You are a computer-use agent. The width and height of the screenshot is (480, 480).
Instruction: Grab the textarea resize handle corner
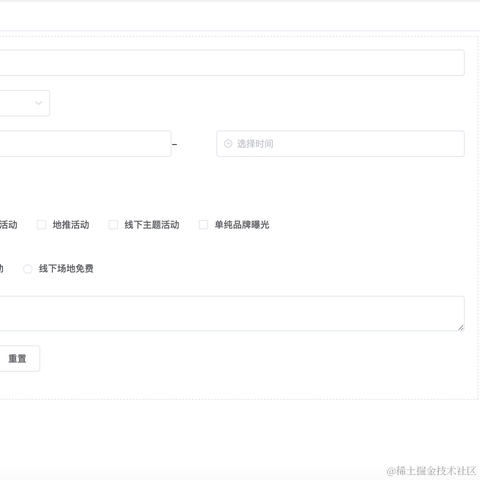461,327
